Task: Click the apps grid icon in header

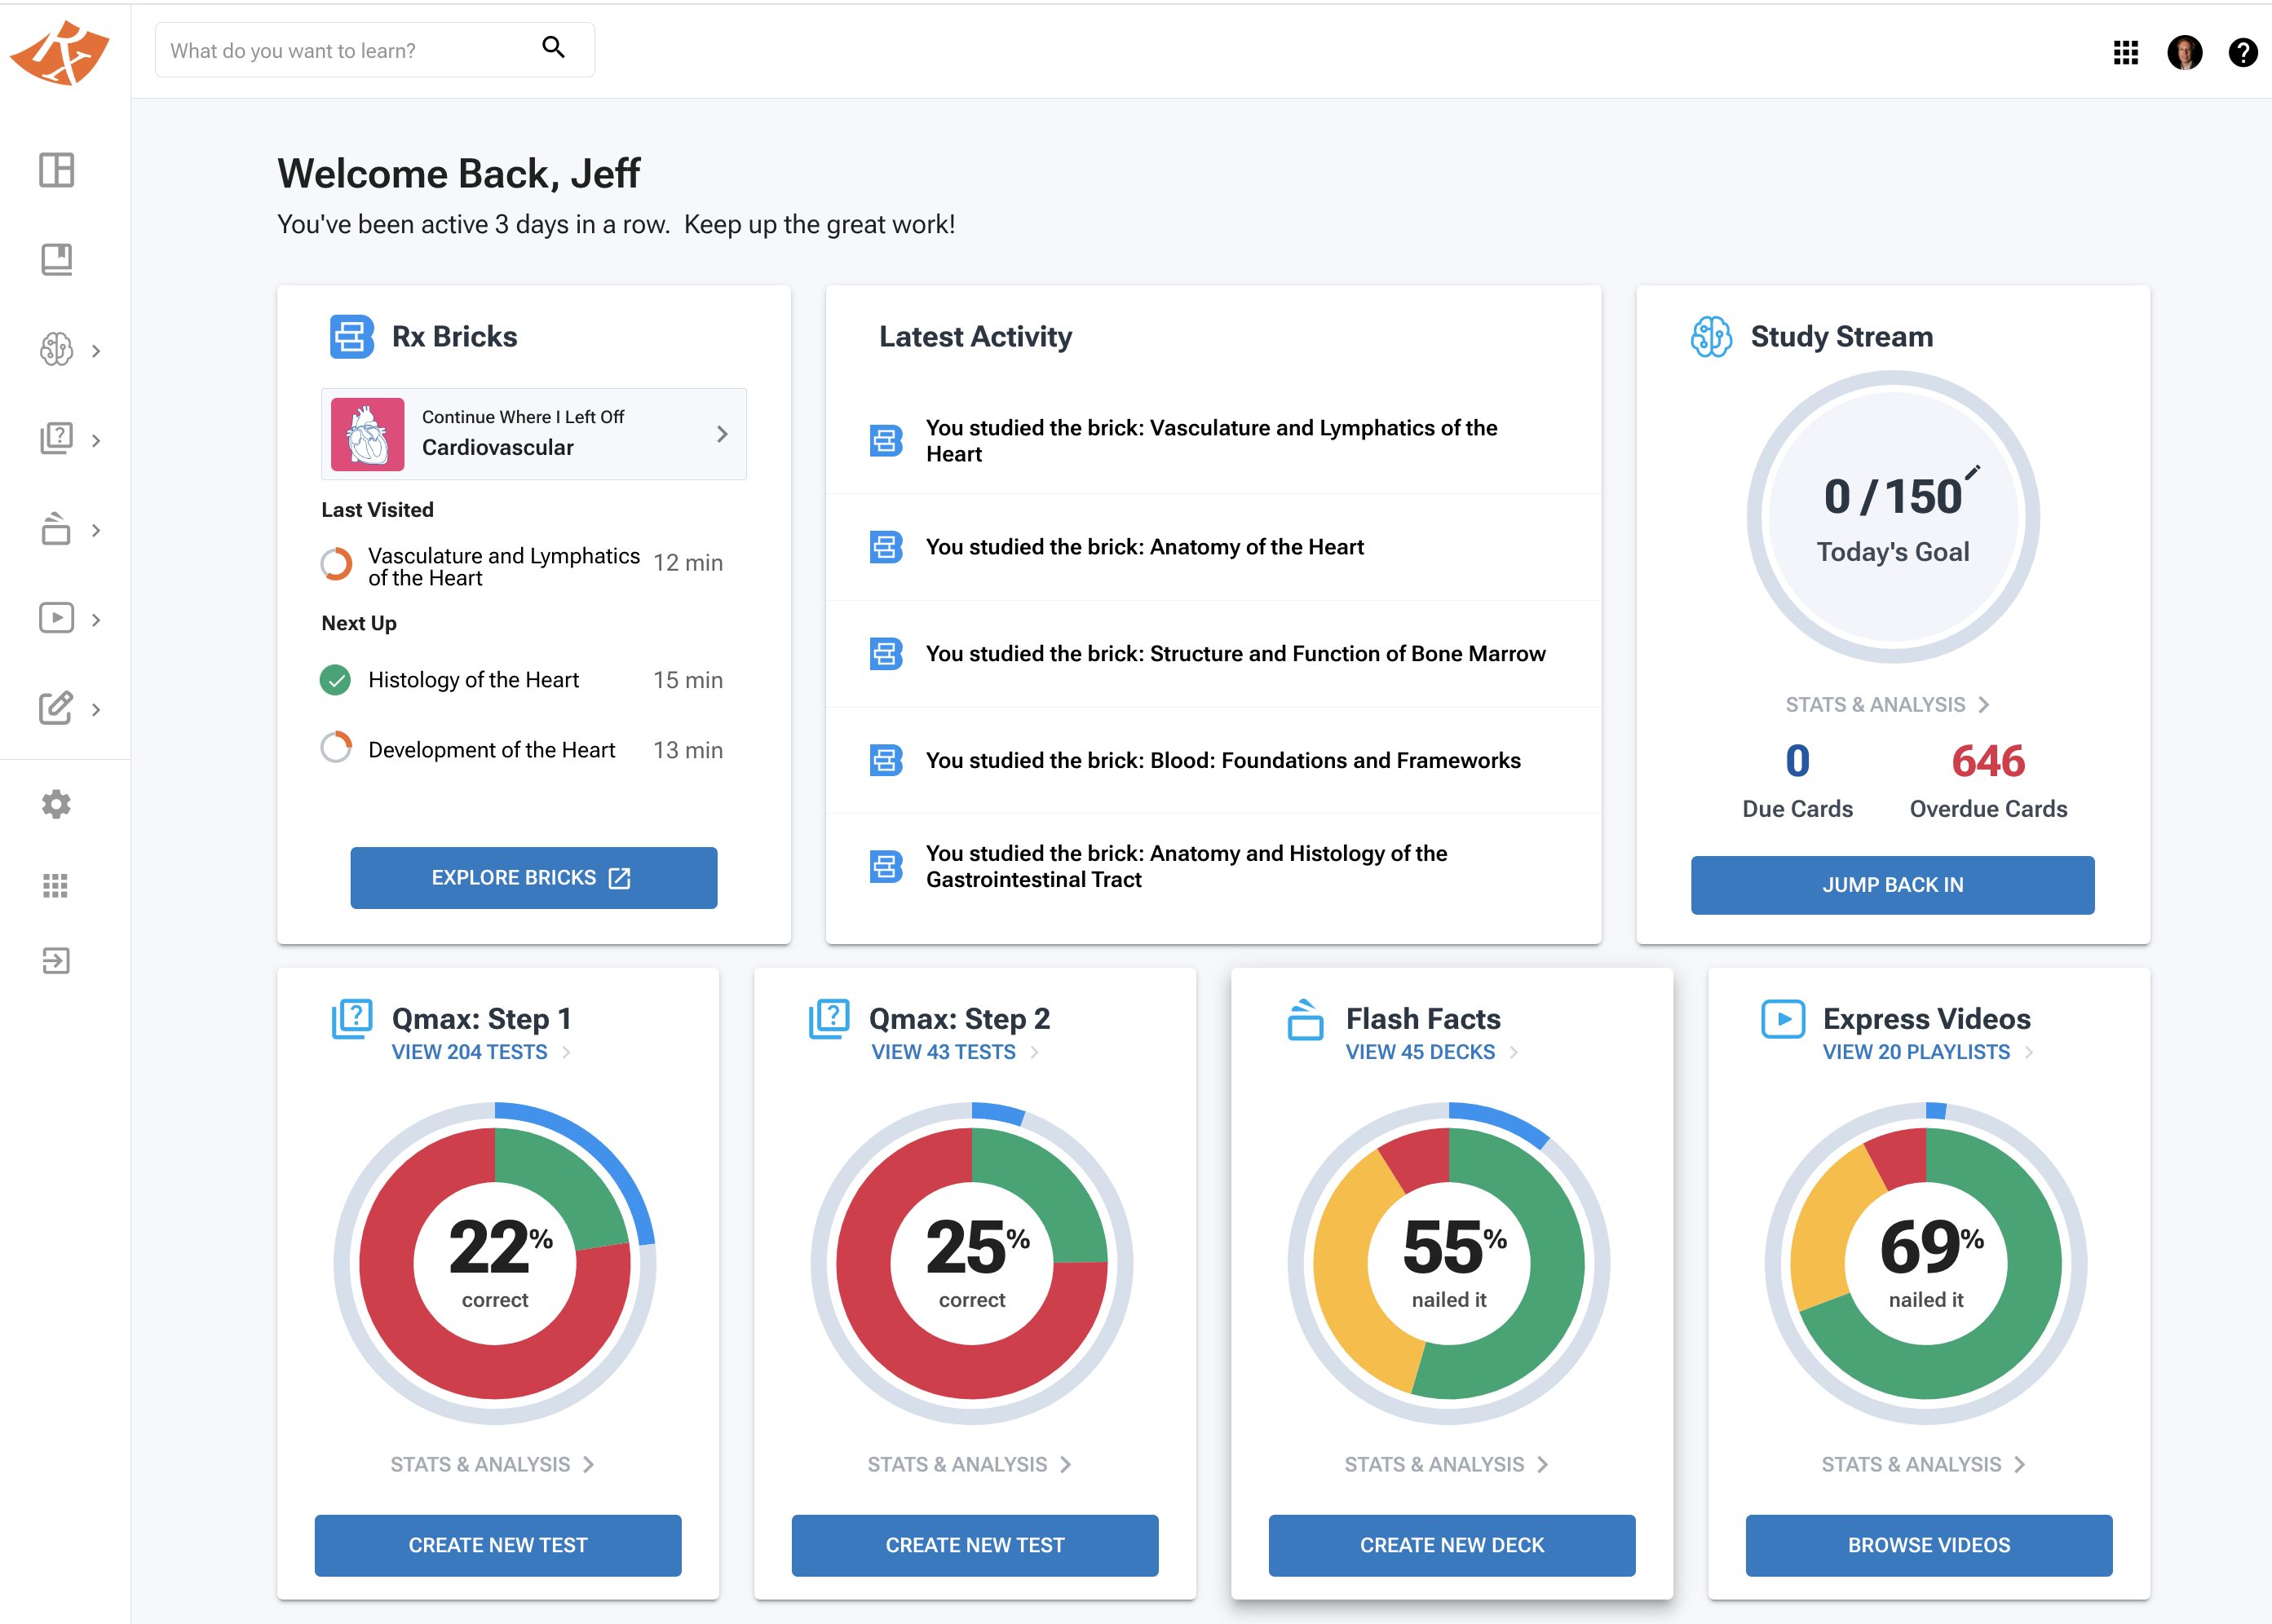Action: click(x=2125, y=52)
